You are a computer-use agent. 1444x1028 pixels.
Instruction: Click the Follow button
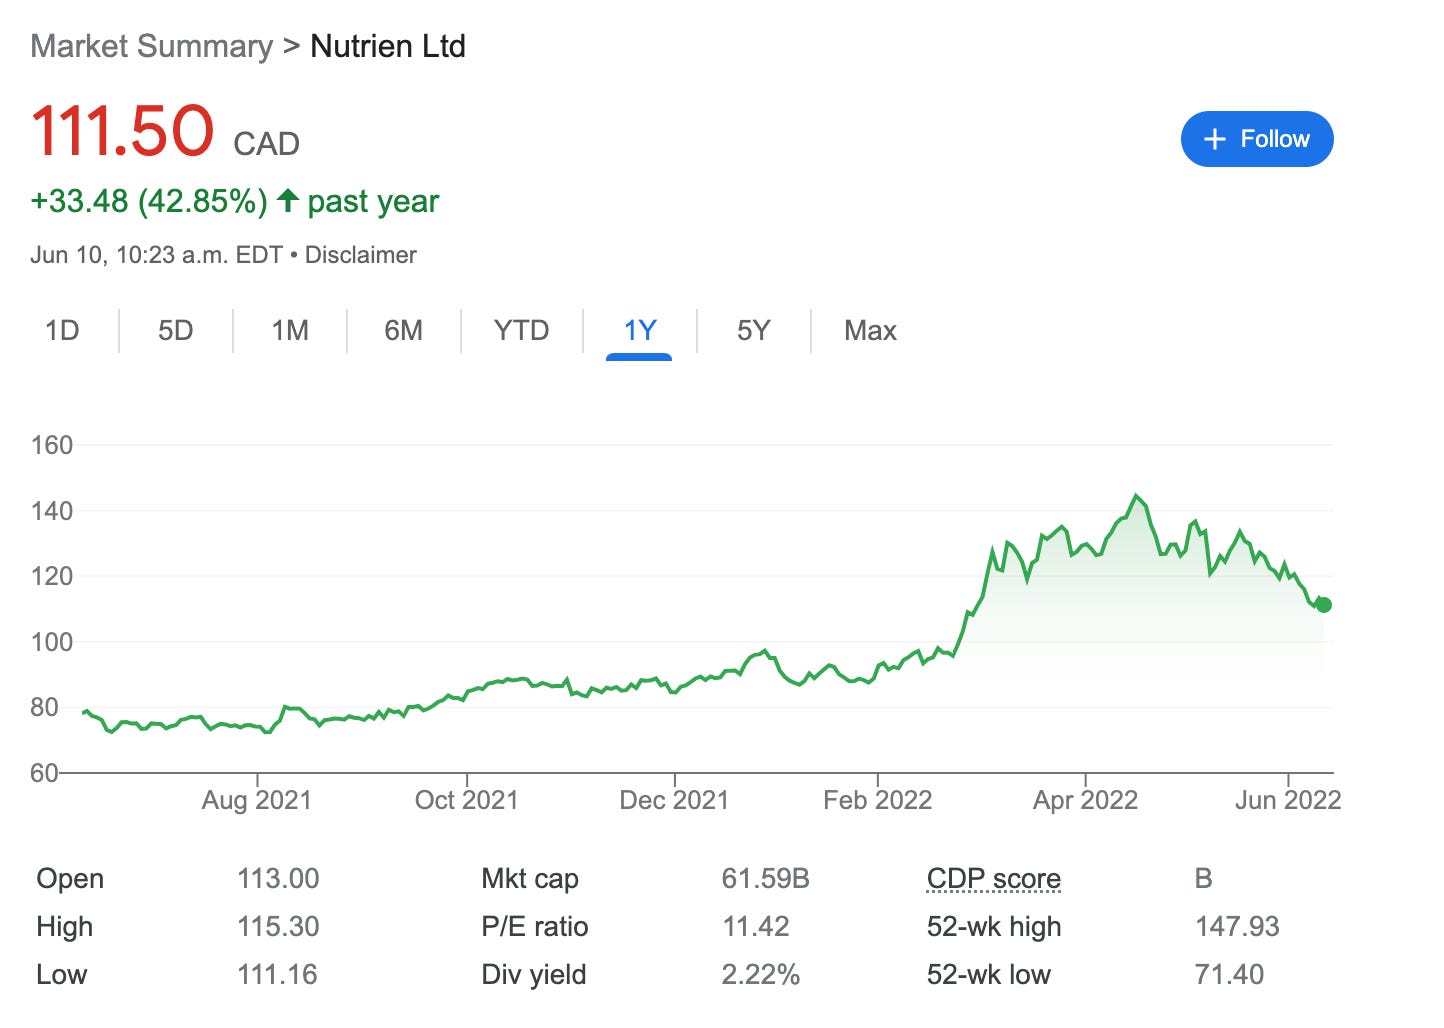[x=1257, y=138]
